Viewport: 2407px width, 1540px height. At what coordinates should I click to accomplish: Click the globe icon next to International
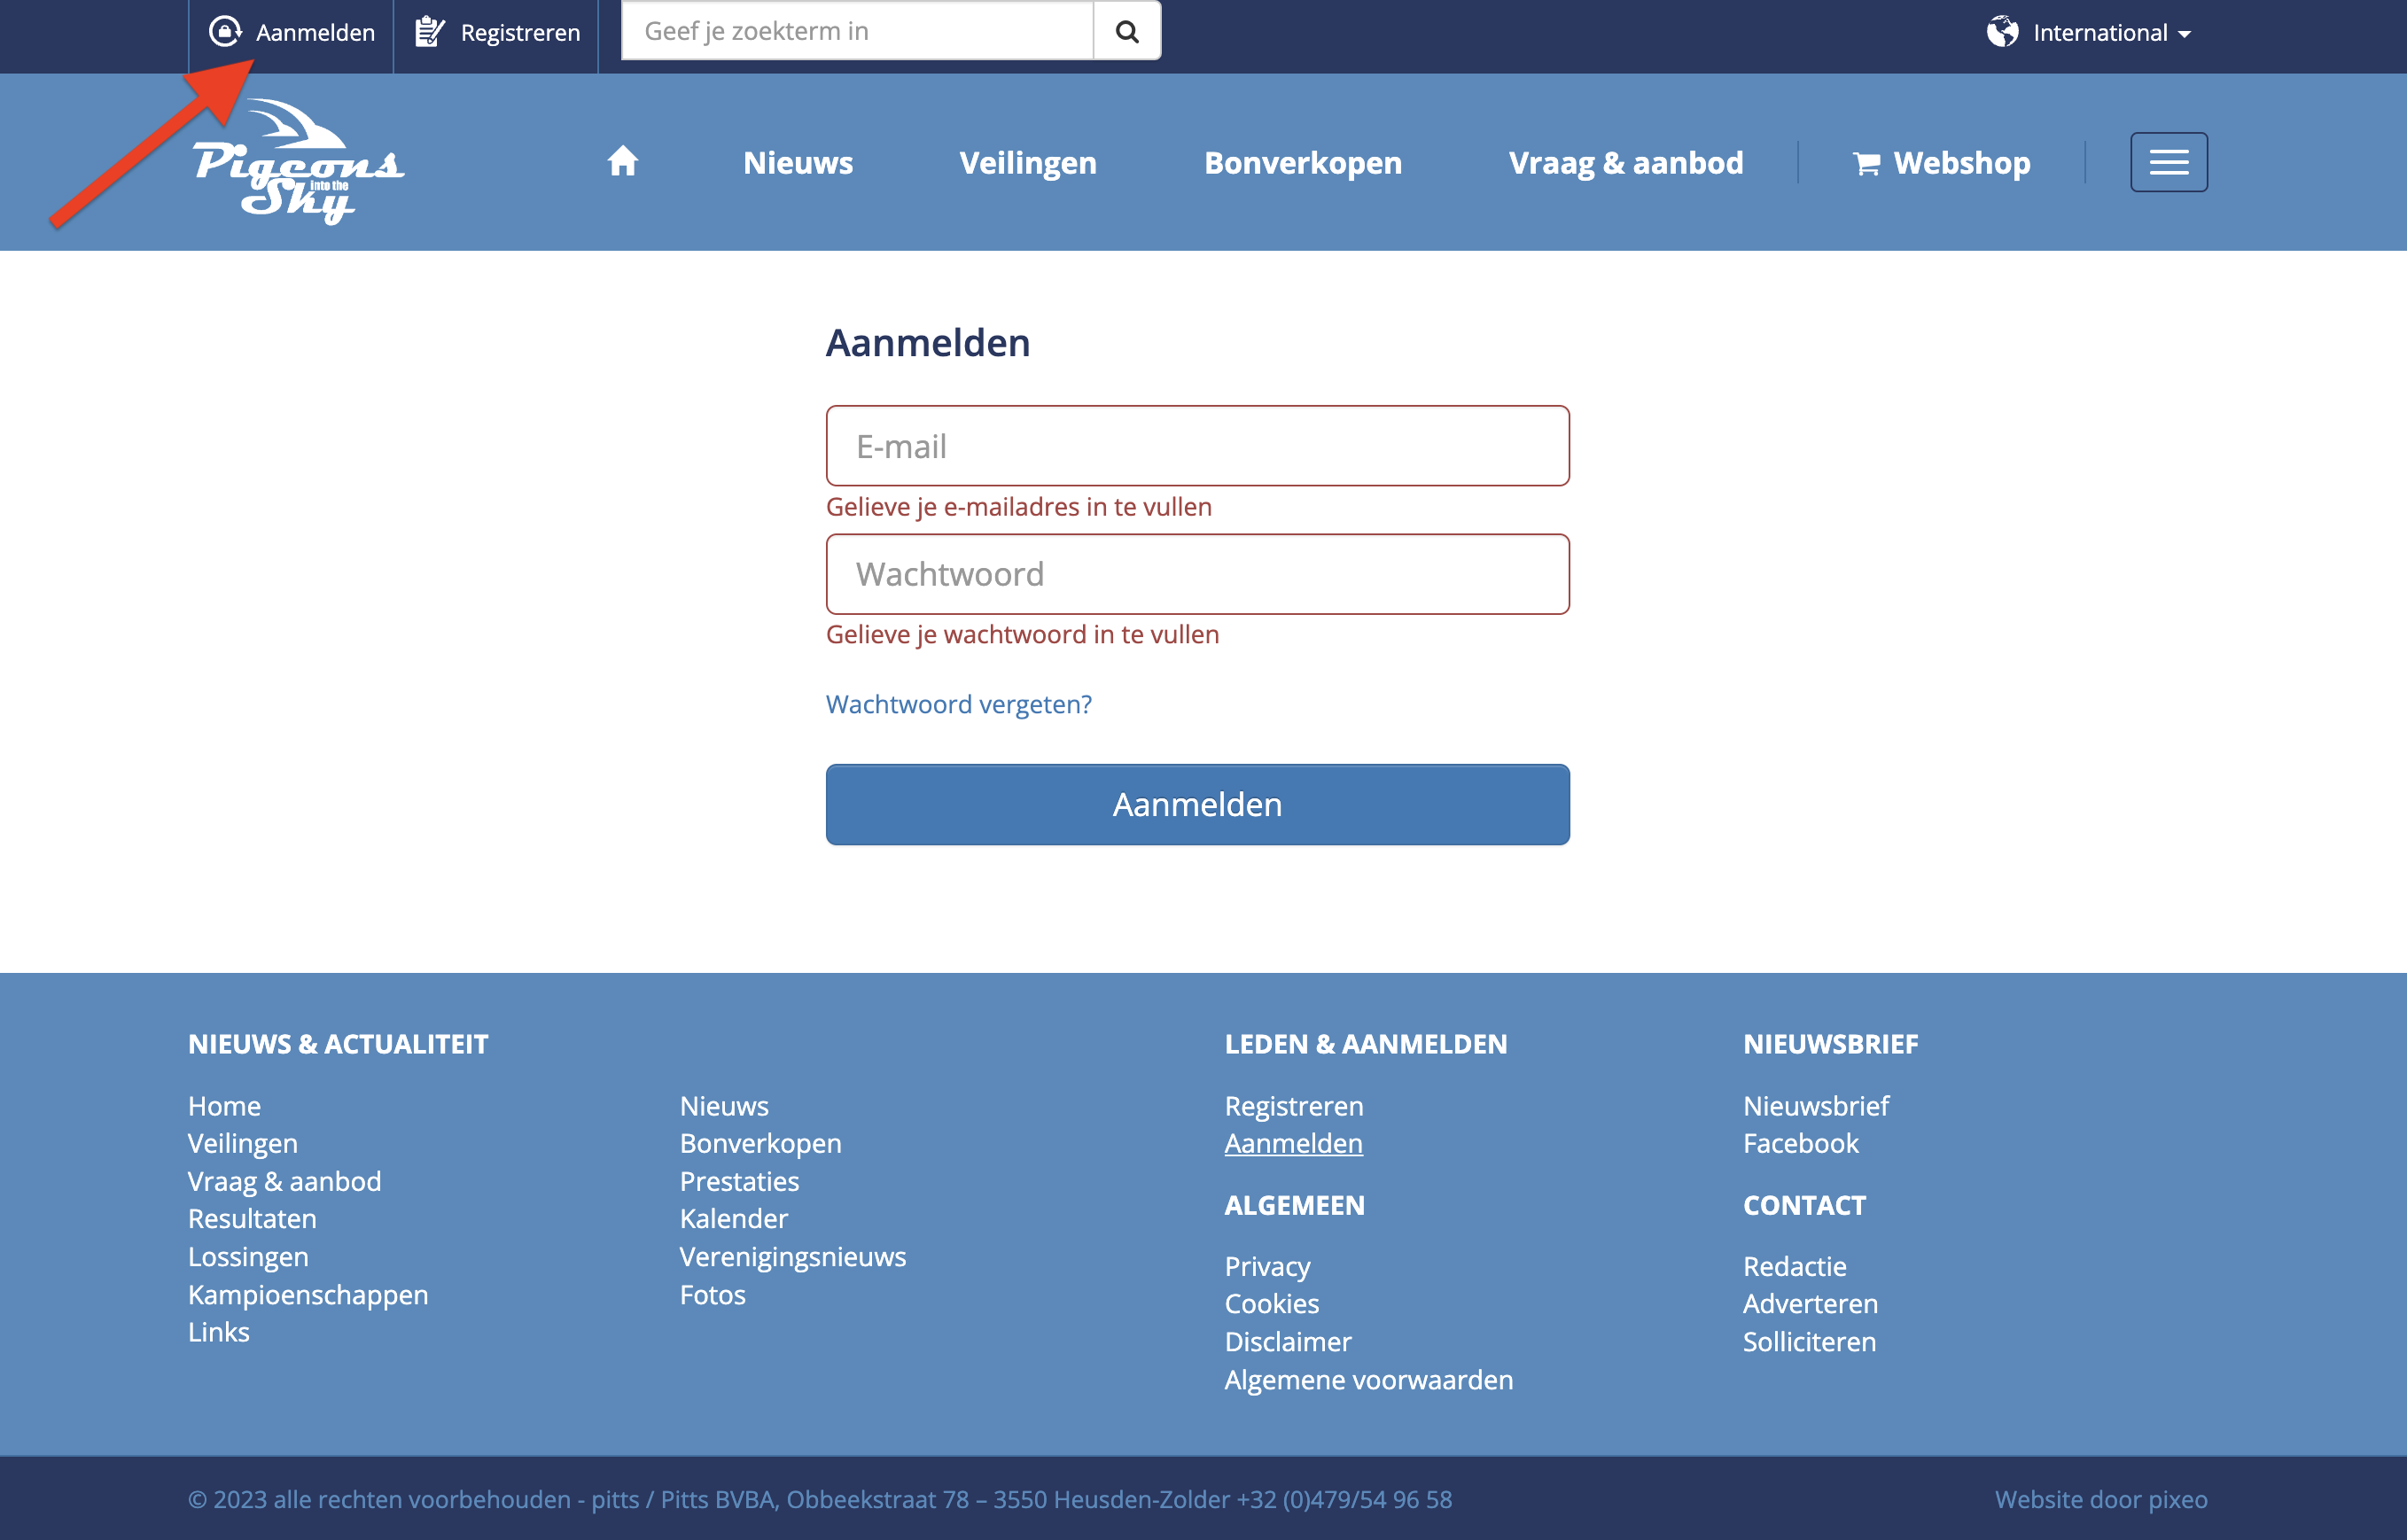tap(2001, 32)
